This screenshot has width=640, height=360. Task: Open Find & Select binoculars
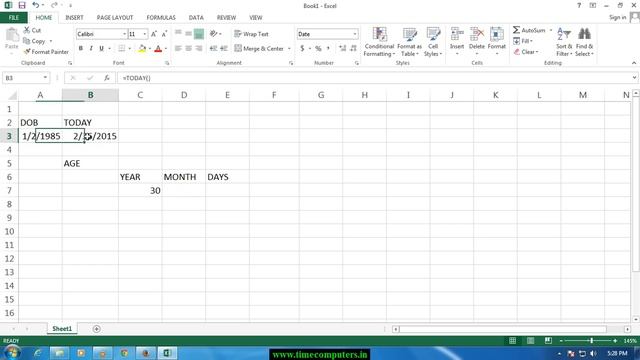pyautogui.click(x=584, y=42)
